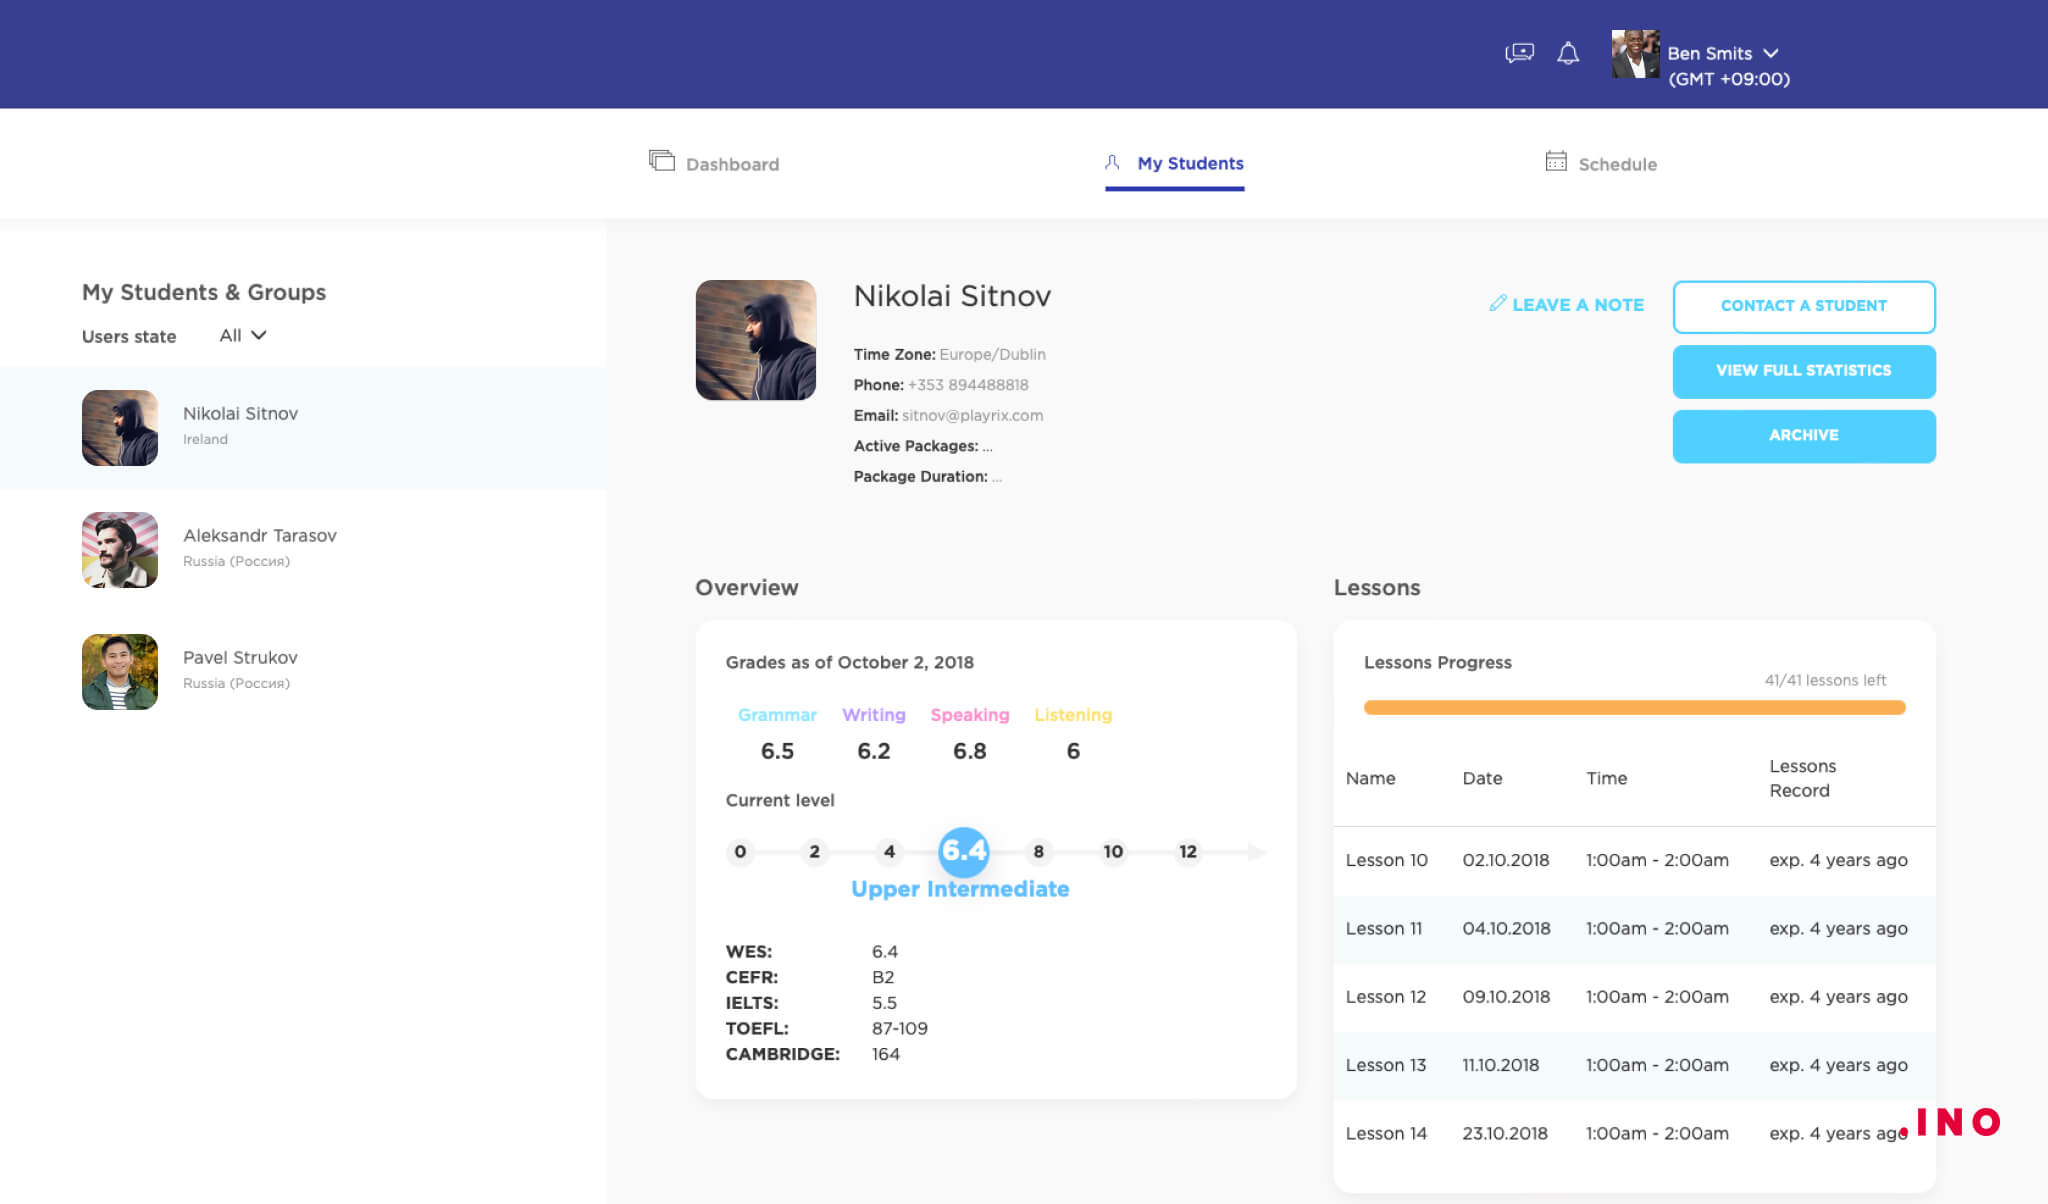Viewport: 2048px width, 1204px height.
Task: Click the Schedule calendar icon
Action: (x=1554, y=162)
